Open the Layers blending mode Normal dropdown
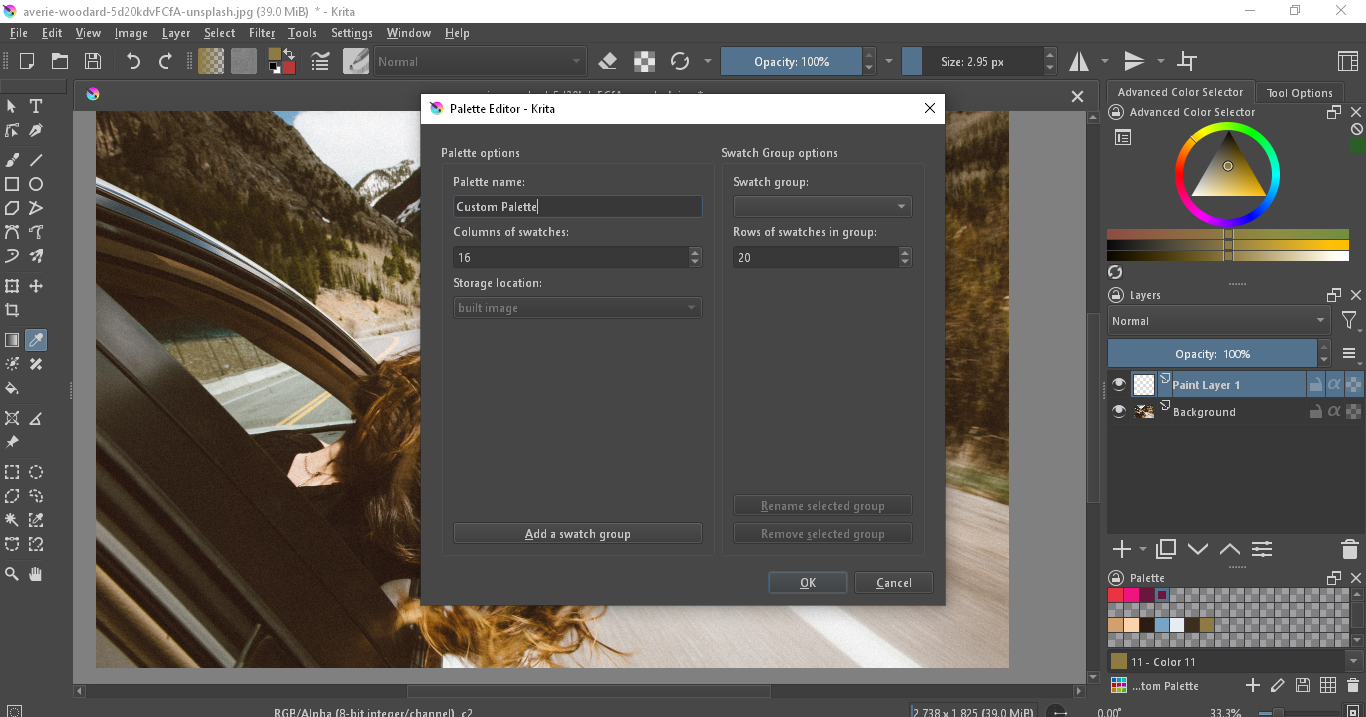Screen dimensions: 1366x717 [1218, 321]
